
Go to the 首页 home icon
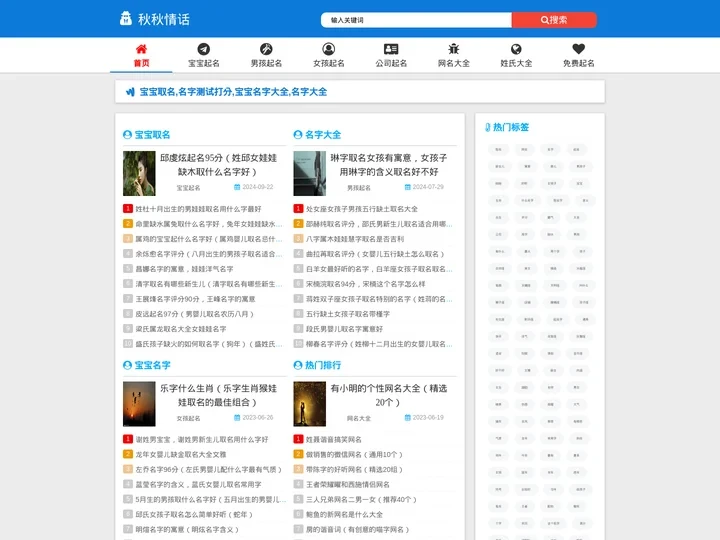[141, 49]
